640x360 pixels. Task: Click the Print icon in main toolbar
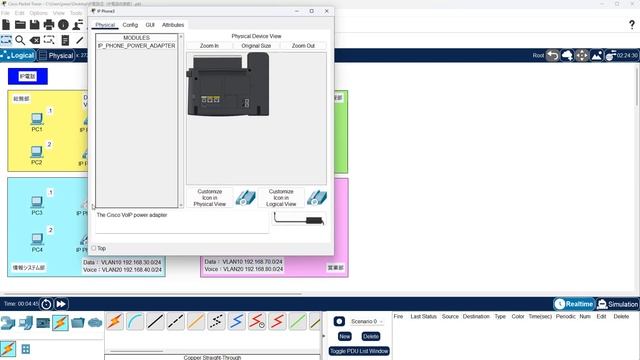coord(49,25)
